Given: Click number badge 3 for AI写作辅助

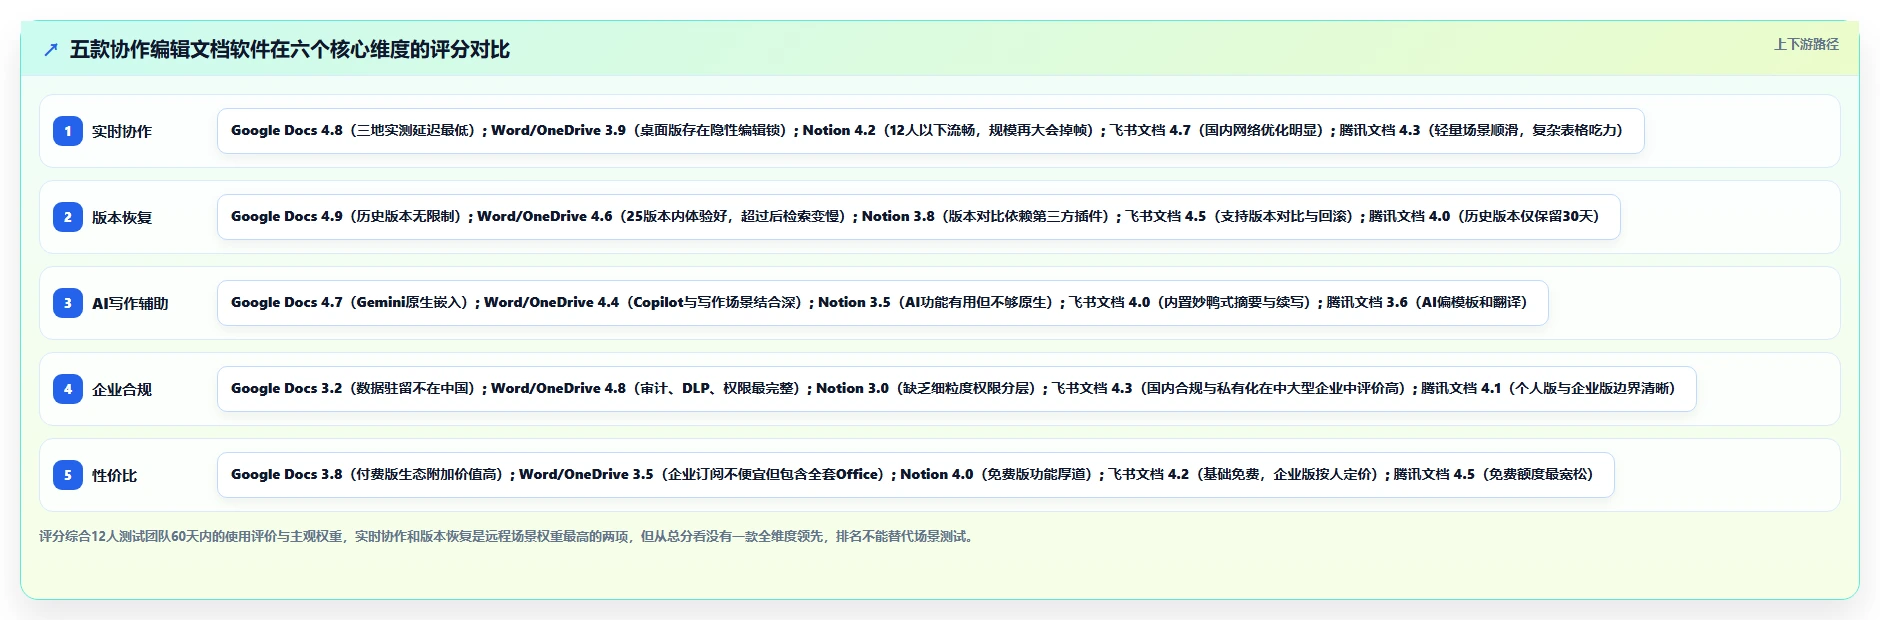Looking at the screenshot, I should [68, 303].
